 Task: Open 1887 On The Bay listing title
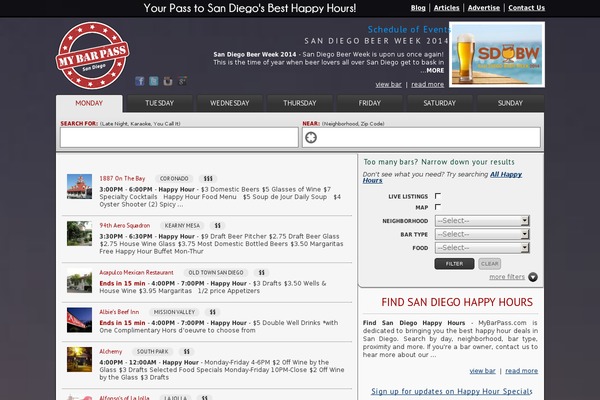122,179
